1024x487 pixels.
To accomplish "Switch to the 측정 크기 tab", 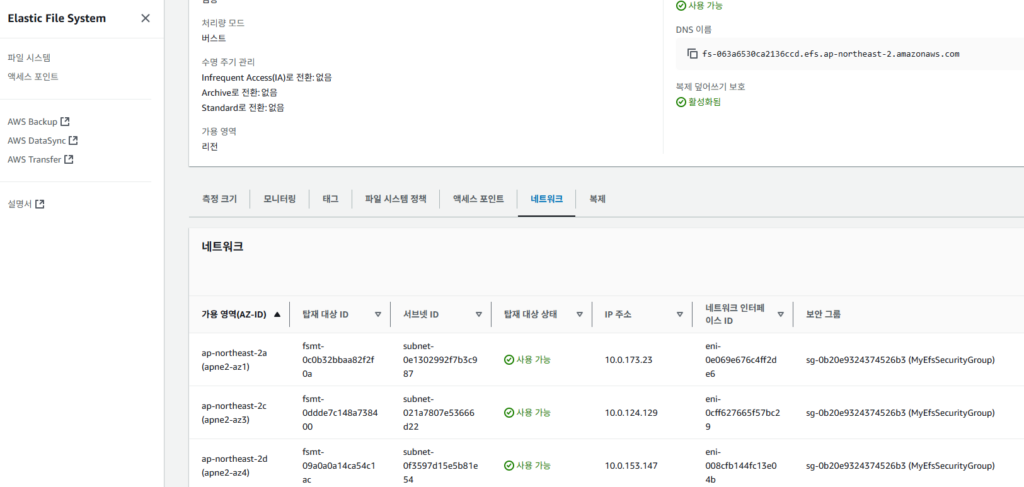I will (x=219, y=199).
